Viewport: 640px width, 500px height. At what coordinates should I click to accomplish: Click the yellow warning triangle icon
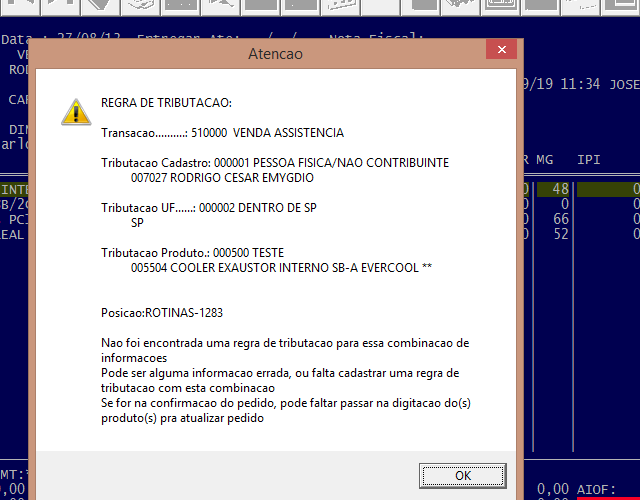[76, 112]
